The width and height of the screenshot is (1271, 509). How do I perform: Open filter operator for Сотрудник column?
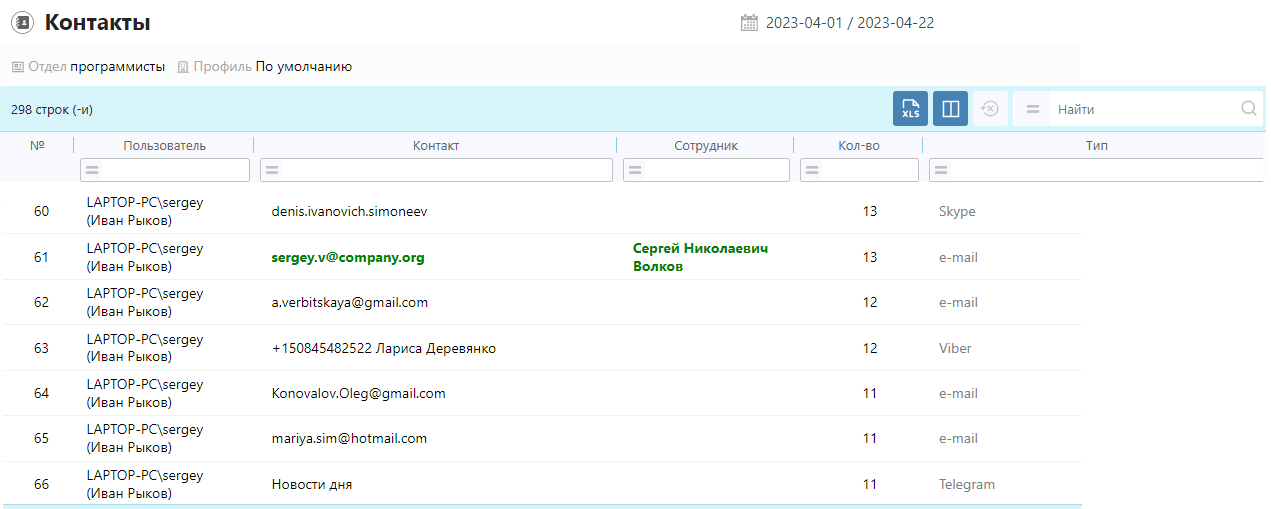pyautogui.click(x=634, y=171)
